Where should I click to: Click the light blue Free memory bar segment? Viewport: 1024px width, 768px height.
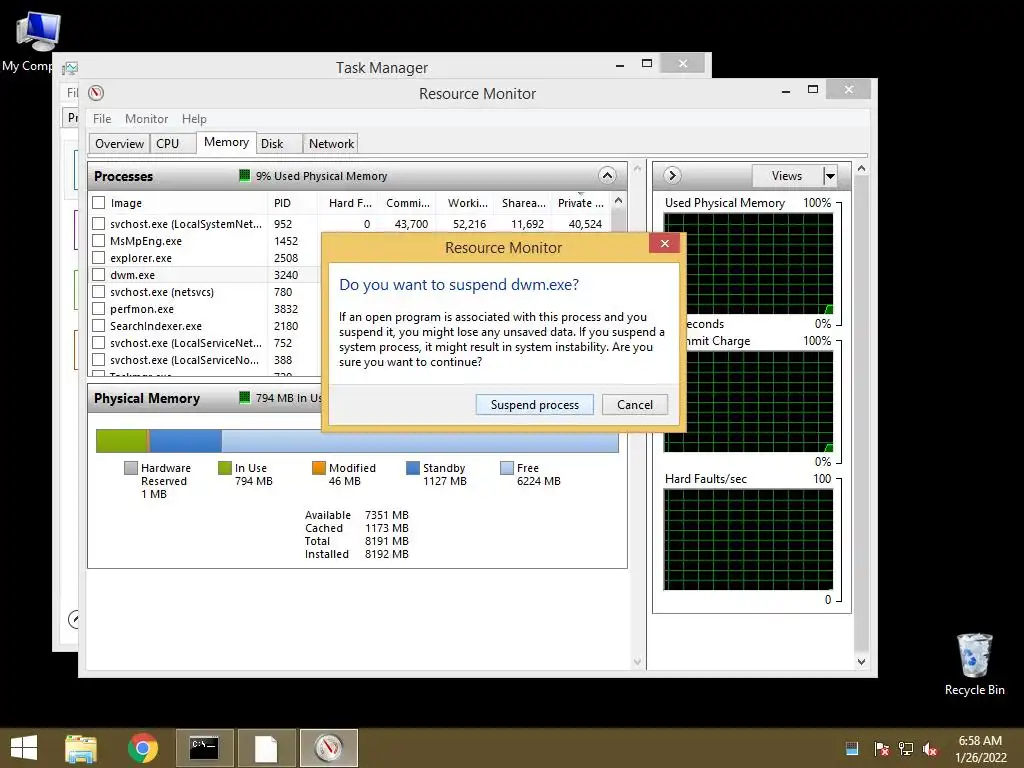pos(419,441)
